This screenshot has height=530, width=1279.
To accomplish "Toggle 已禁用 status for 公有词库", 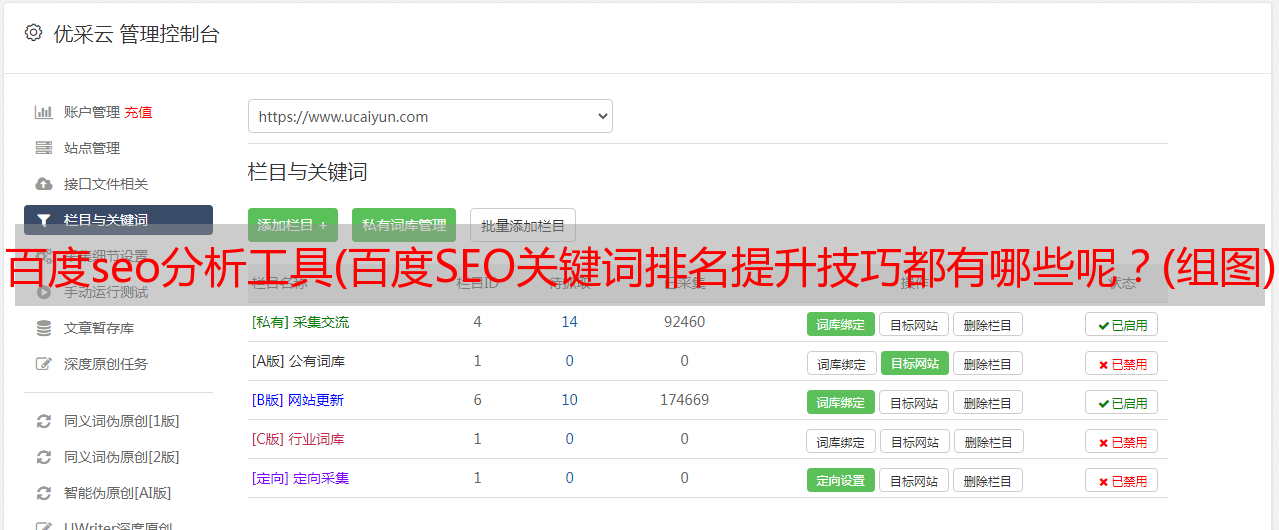I will point(1122,363).
